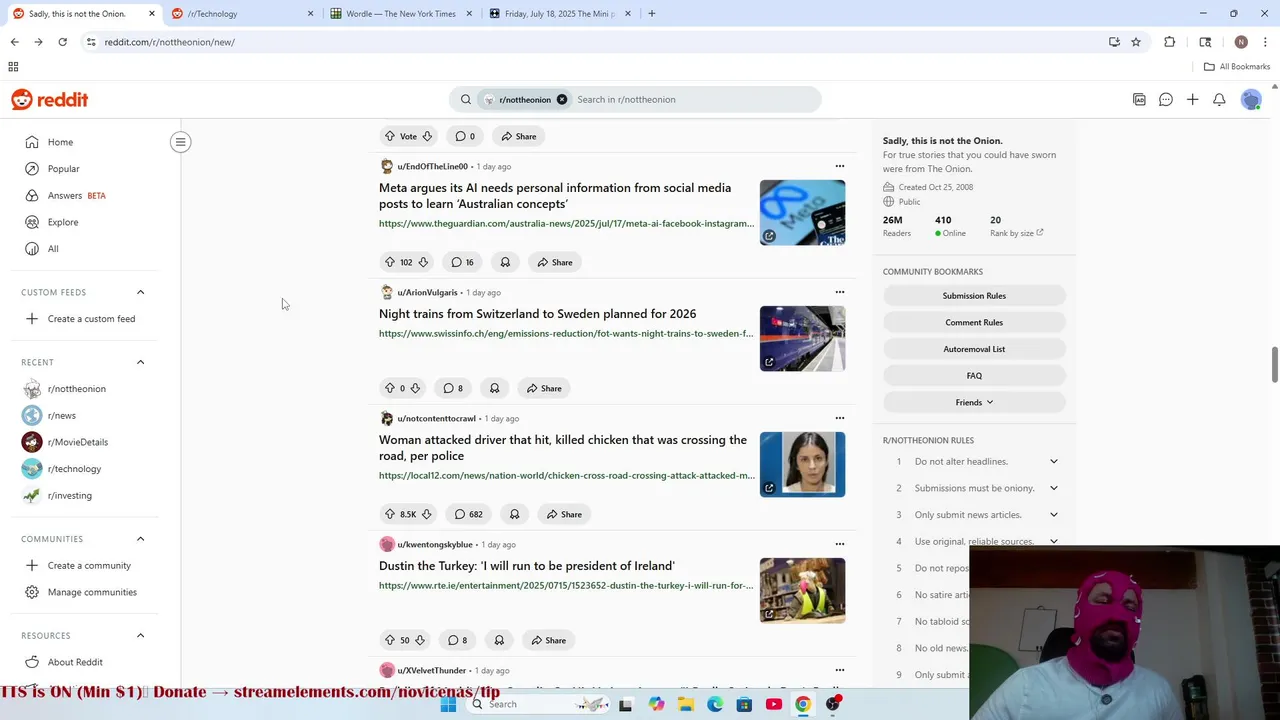
Task: Open Submission Rules bookmark button
Action: (x=974, y=296)
